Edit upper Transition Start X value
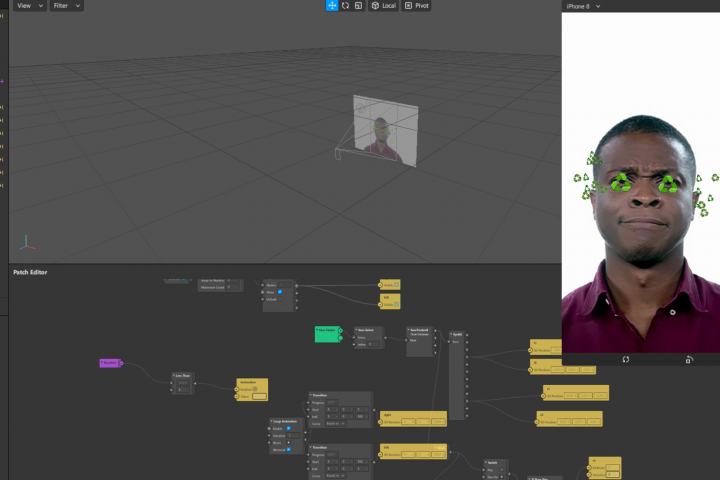720x480 pixels. coord(332,409)
